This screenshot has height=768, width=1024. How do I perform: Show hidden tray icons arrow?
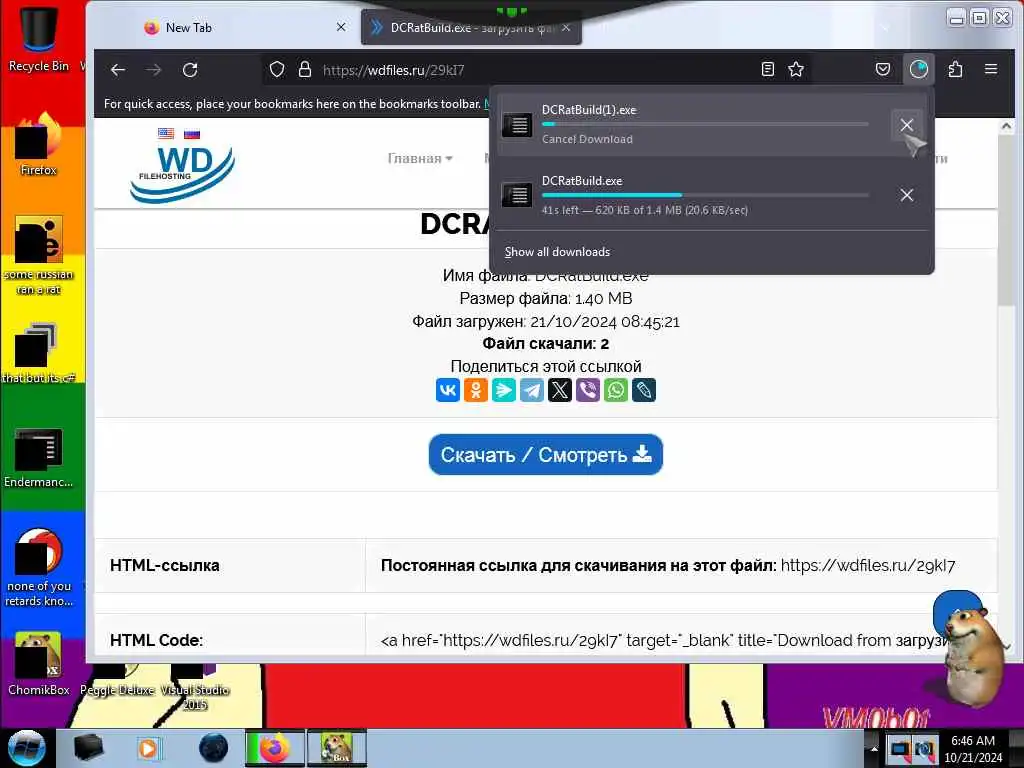874,749
